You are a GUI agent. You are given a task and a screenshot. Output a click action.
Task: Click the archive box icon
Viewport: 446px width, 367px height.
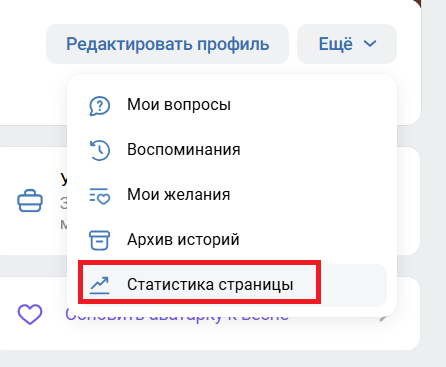(x=99, y=240)
